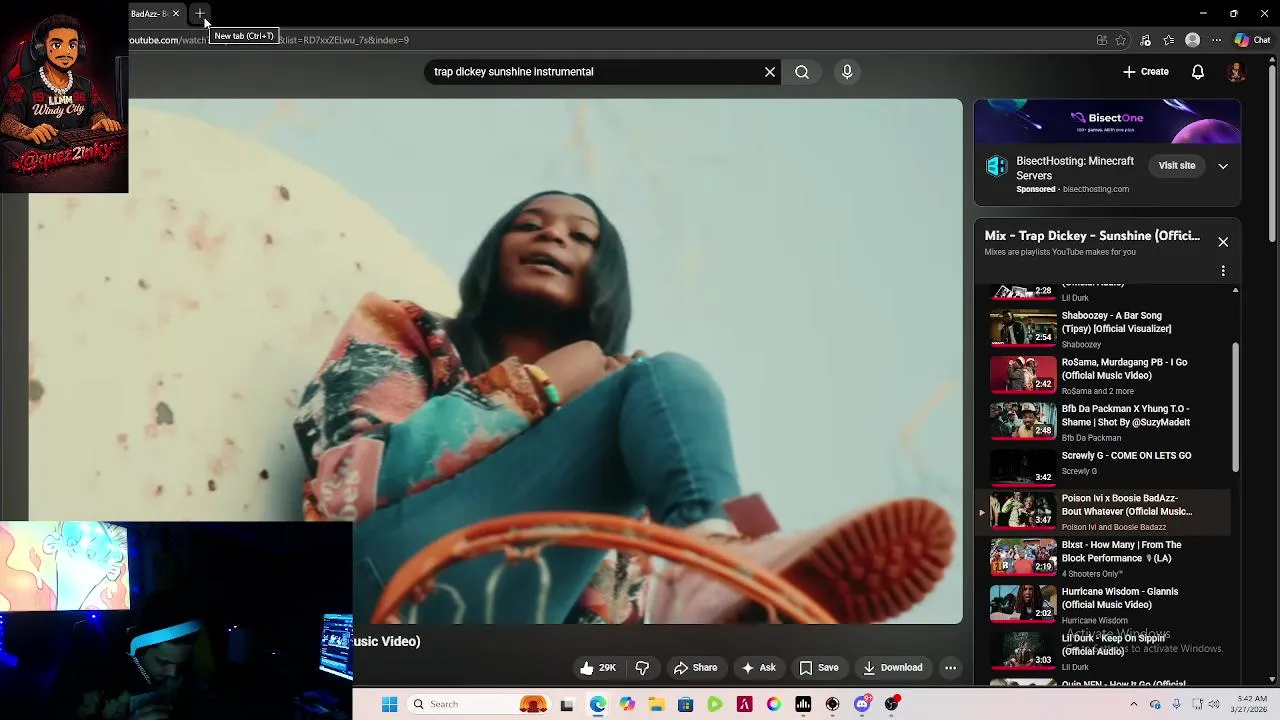
Task: Clear the search box with the X
Action: (x=770, y=72)
